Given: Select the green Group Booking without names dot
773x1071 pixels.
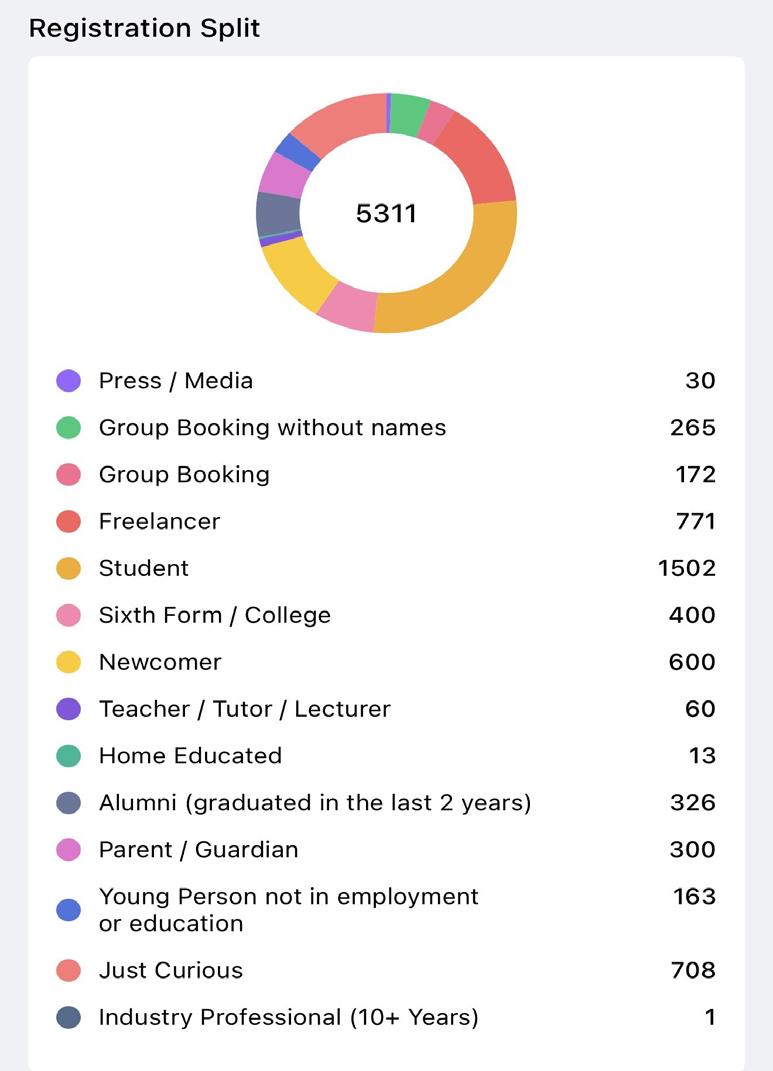Looking at the screenshot, I should click(68, 428).
